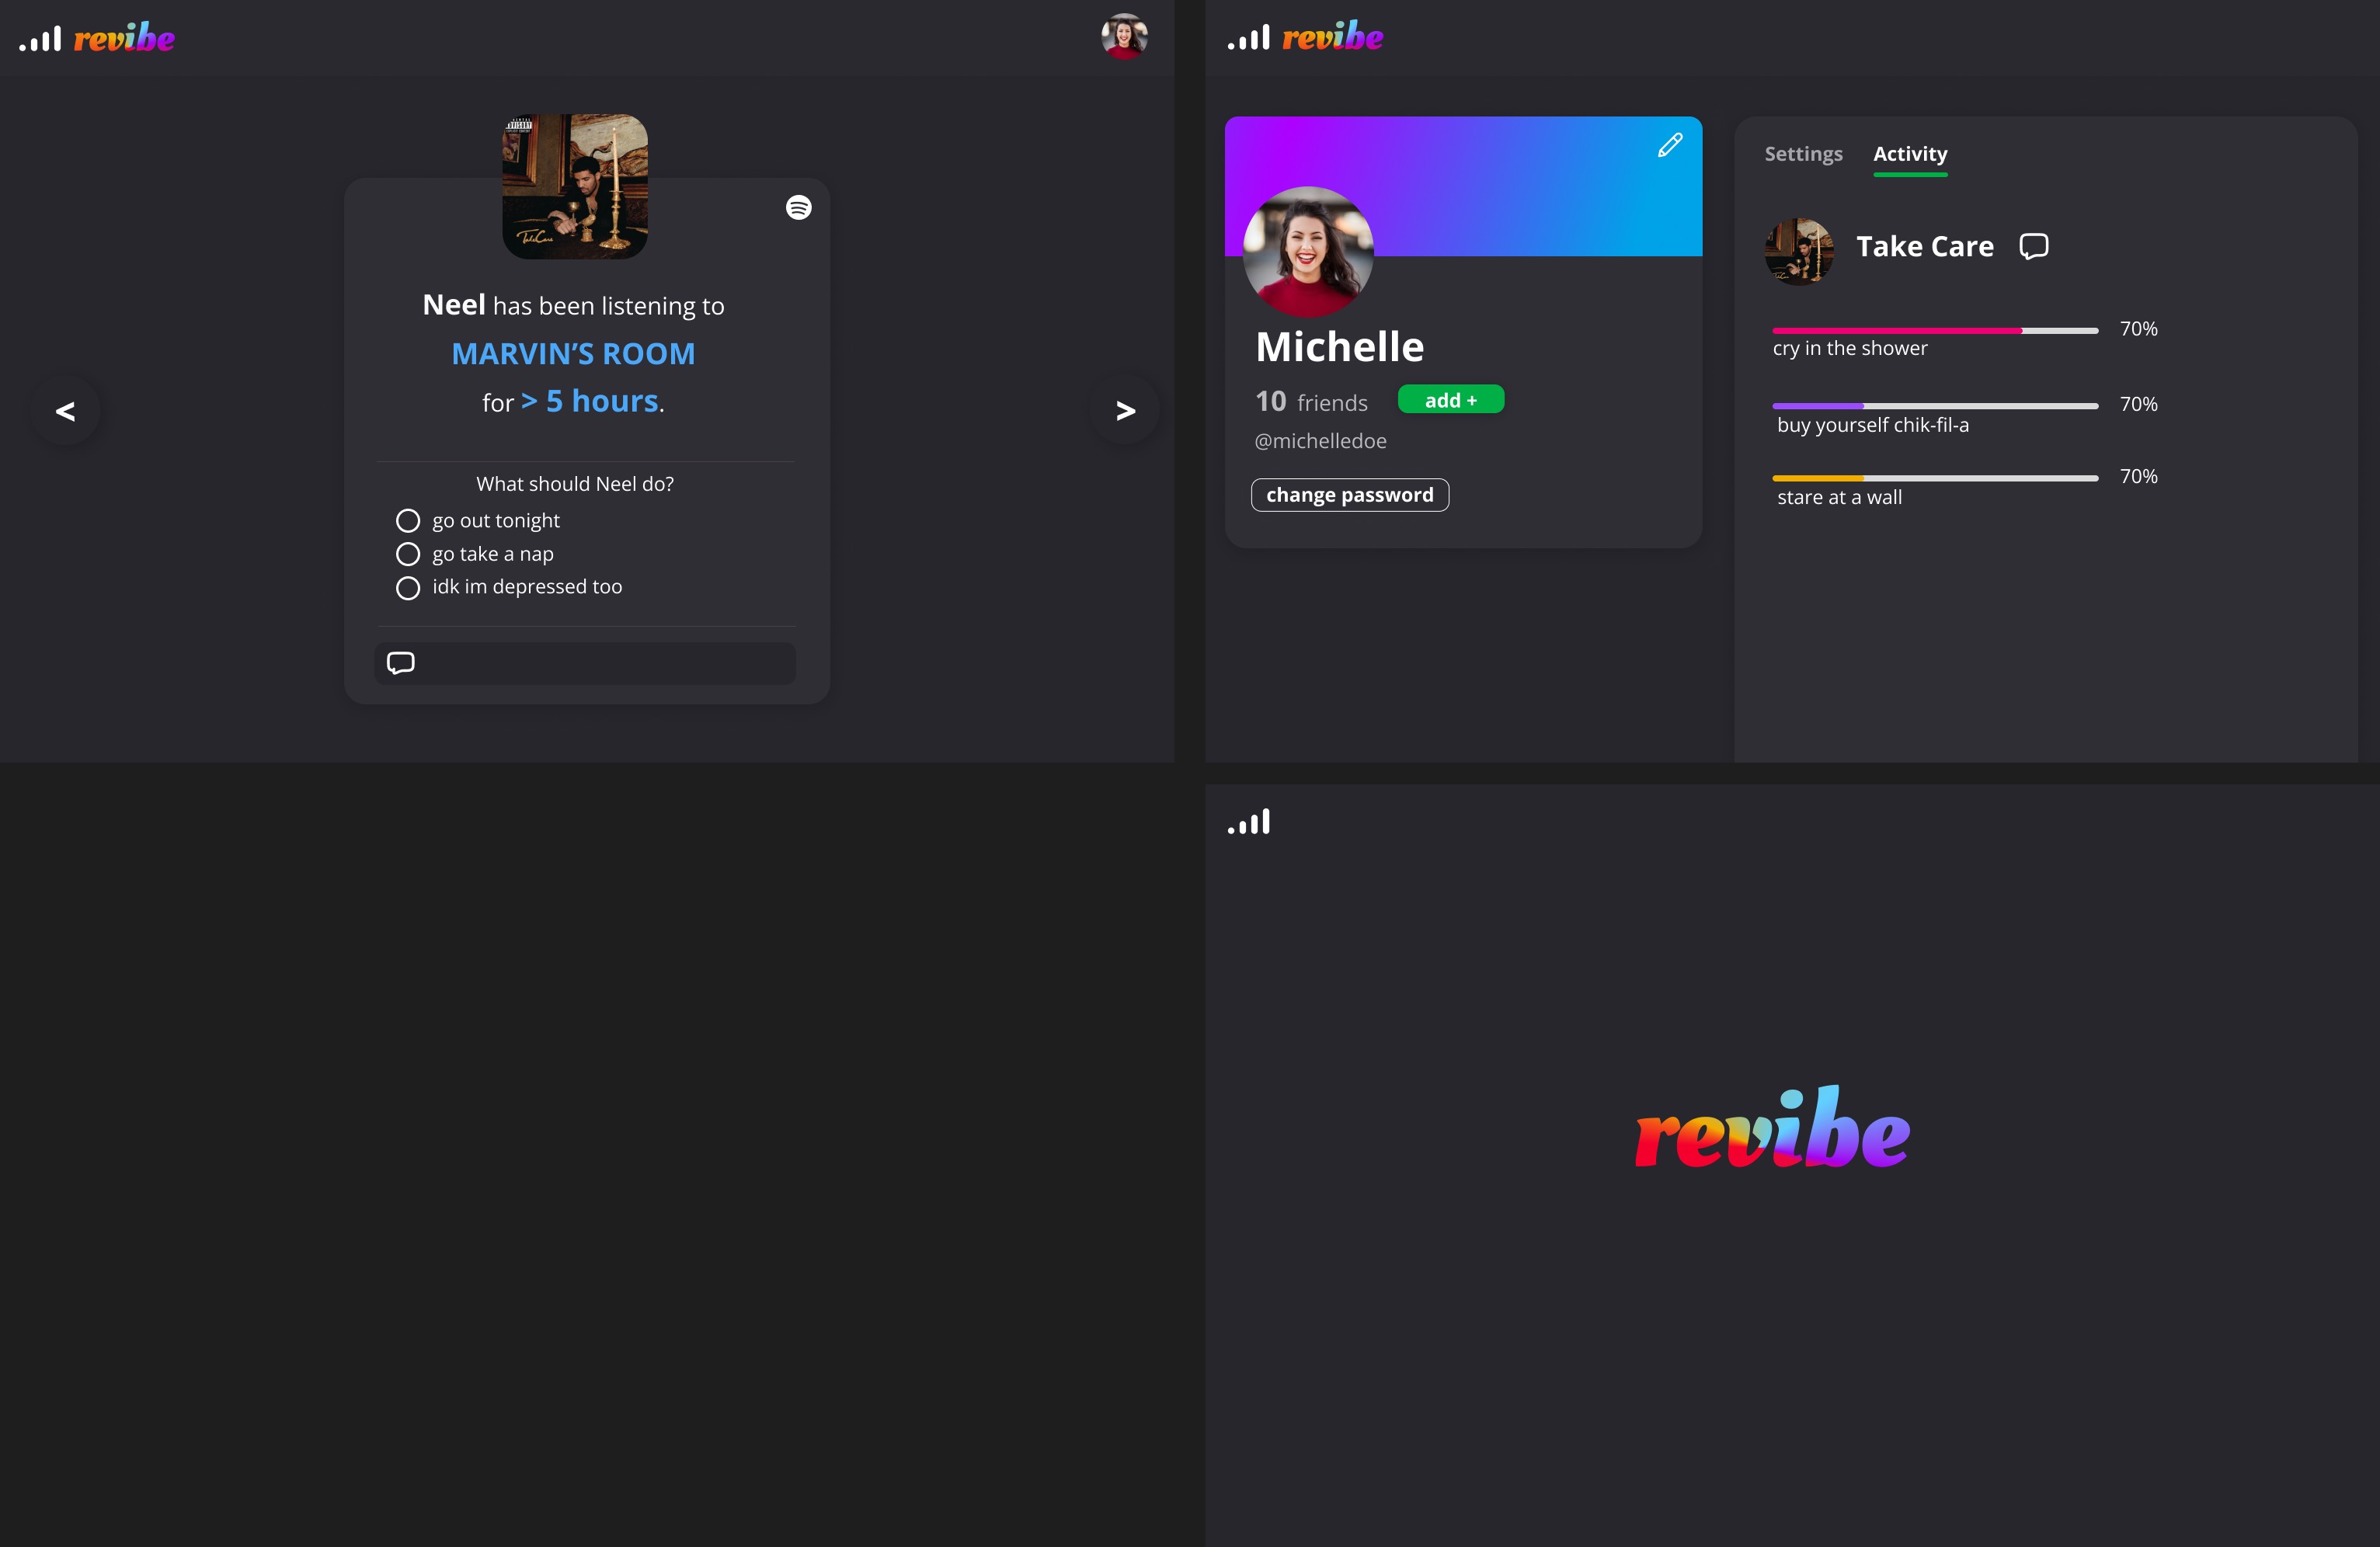Select the "go take a nap" option
2380x1547 pixels.
click(408, 554)
